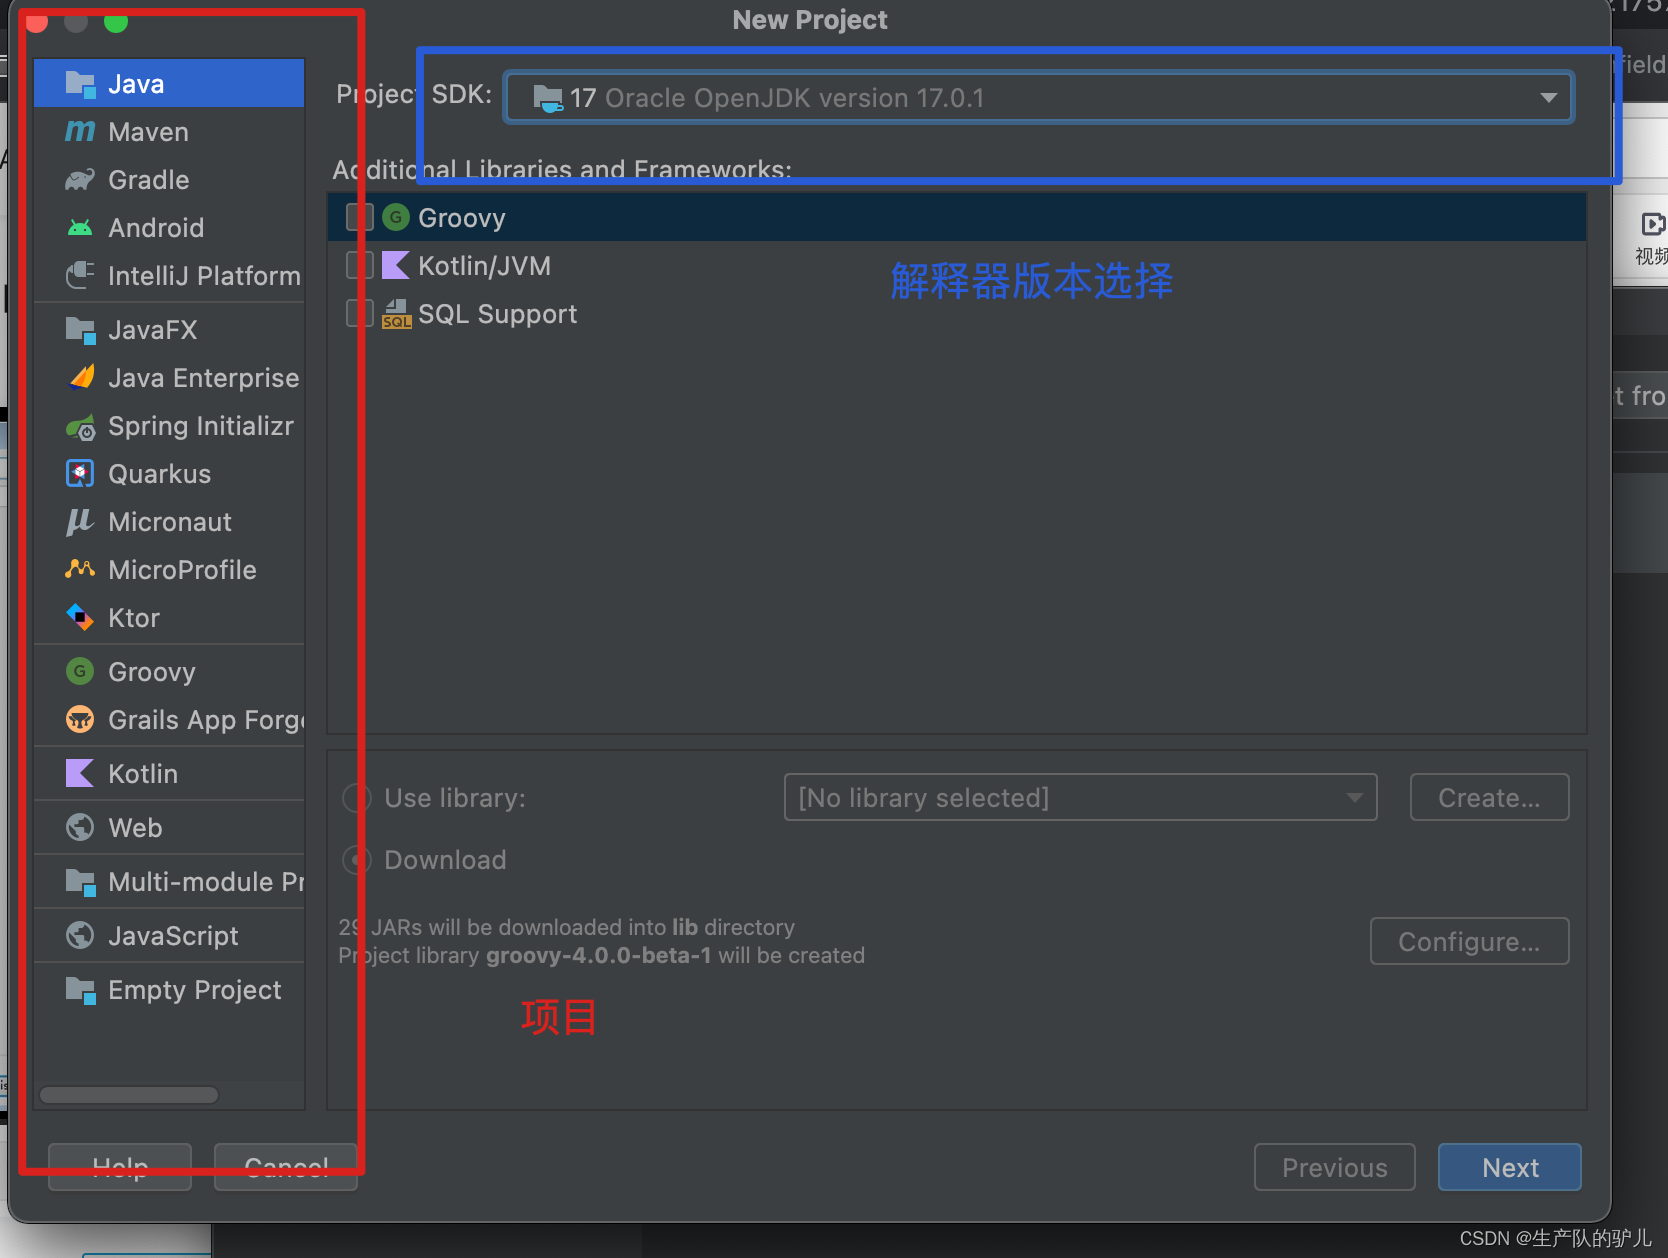Click the Empty Project folder icon
This screenshot has width=1668, height=1258.
(x=80, y=989)
